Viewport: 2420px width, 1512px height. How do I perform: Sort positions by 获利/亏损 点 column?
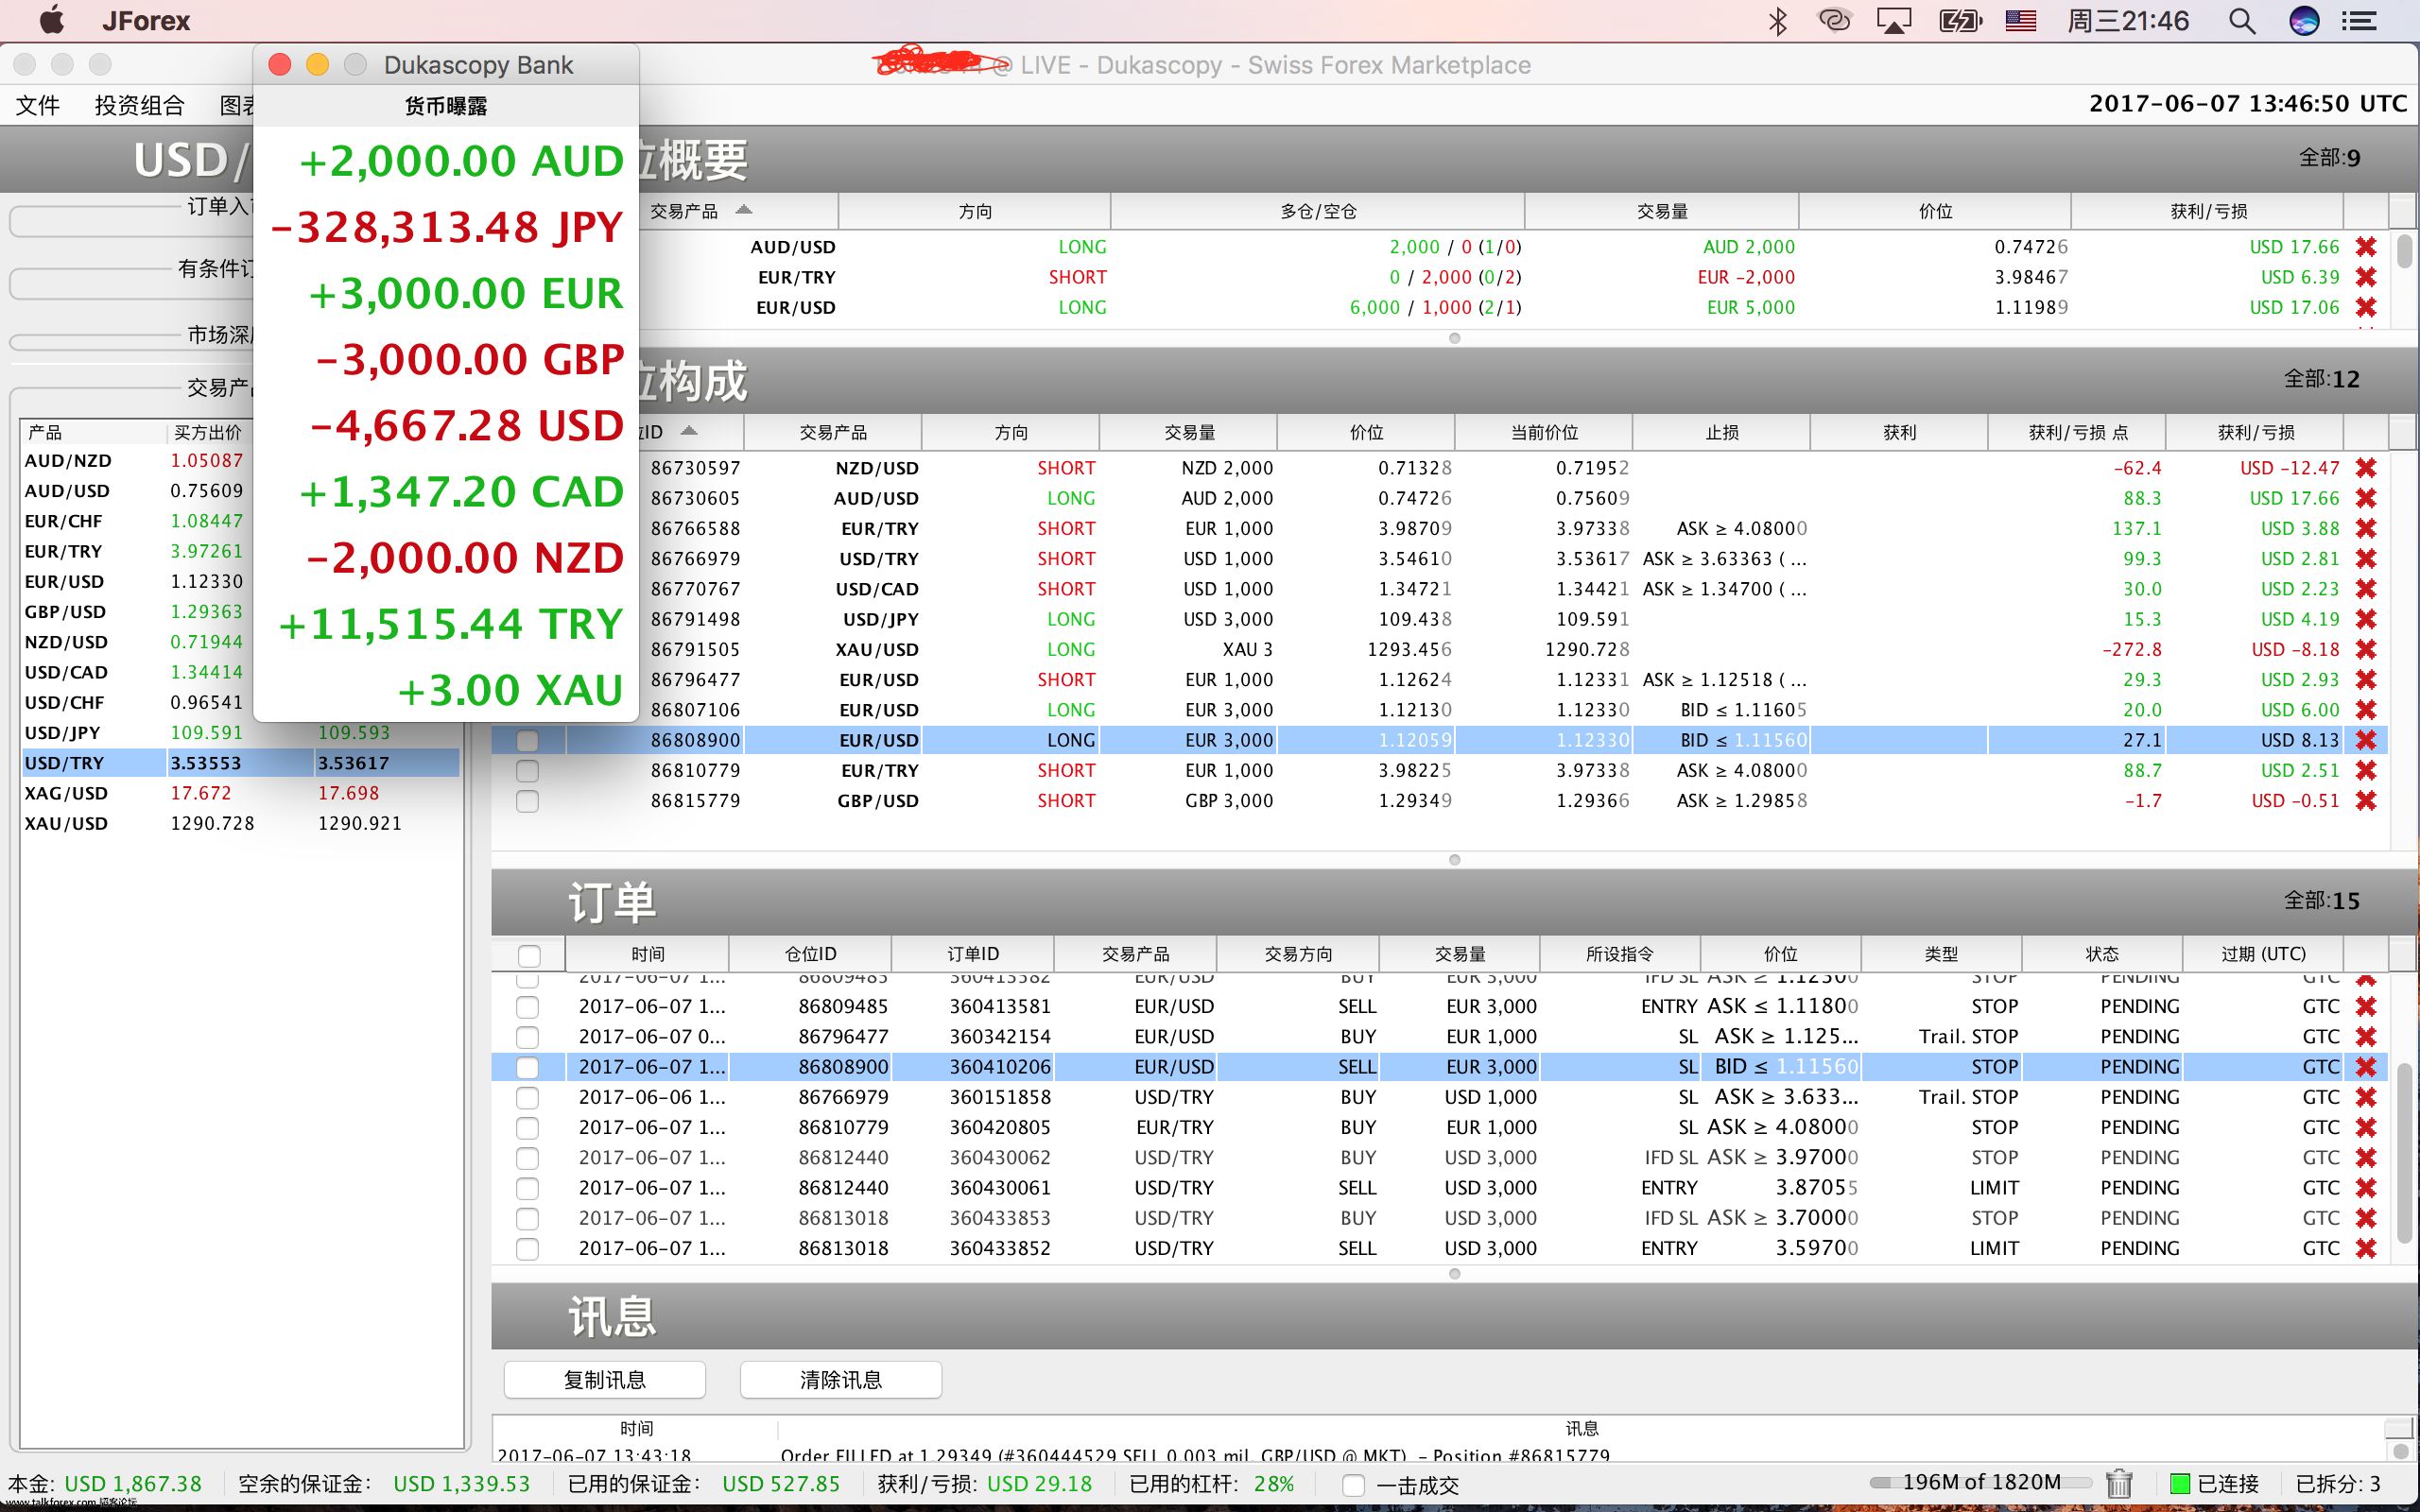[x=2077, y=432]
